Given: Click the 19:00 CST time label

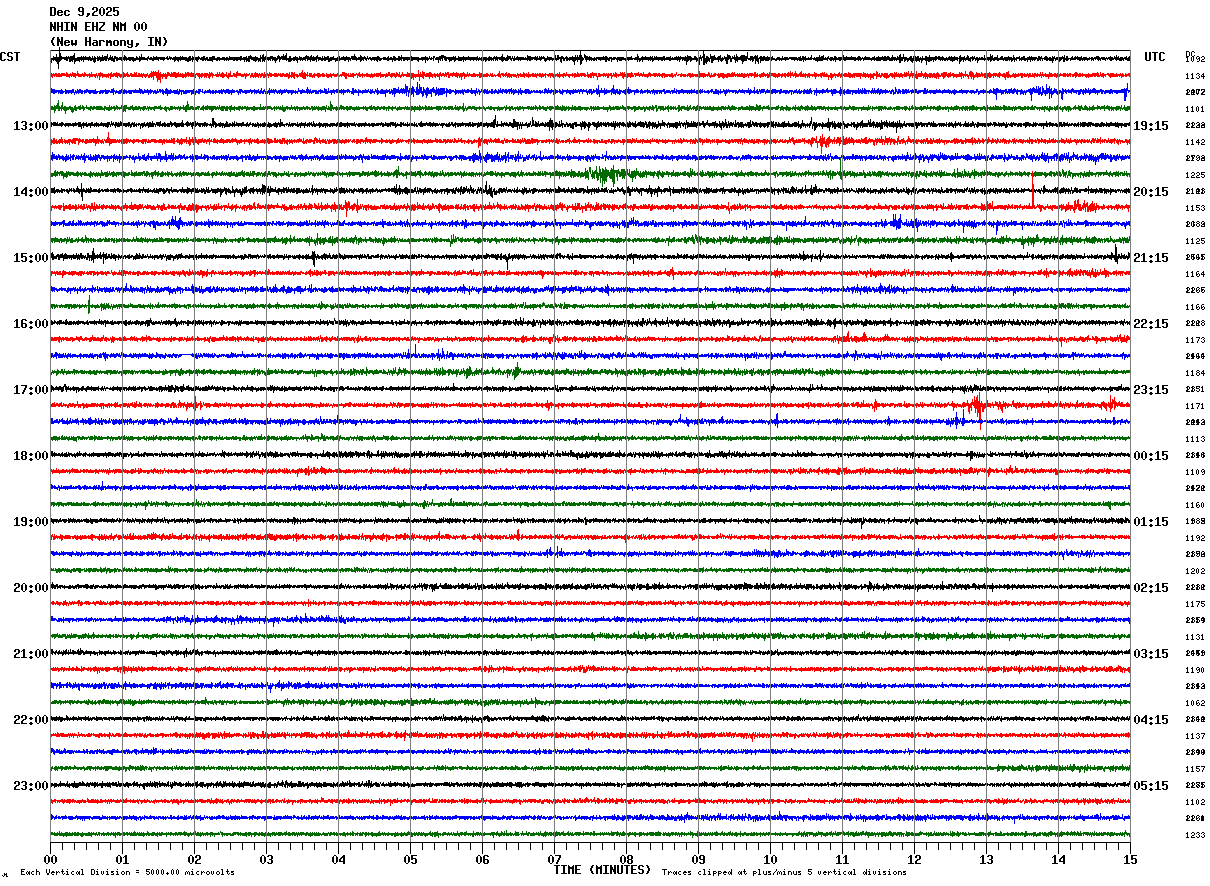Looking at the screenshot, I should click(x=31, y=522).
